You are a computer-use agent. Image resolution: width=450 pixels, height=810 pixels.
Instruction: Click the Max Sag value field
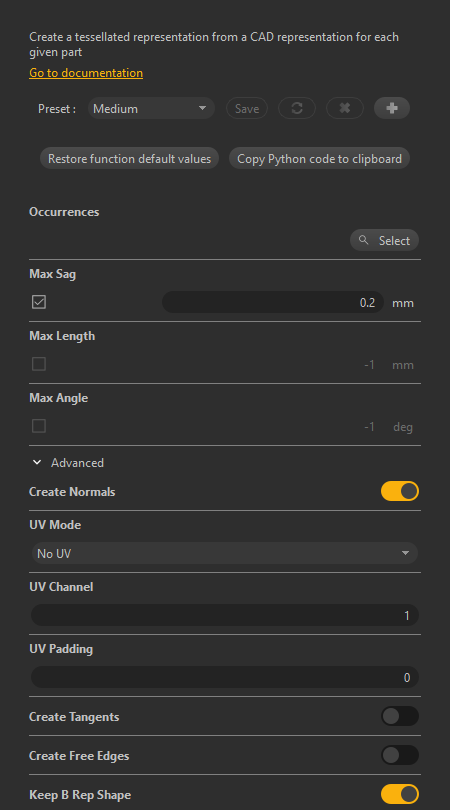(273, 302)
